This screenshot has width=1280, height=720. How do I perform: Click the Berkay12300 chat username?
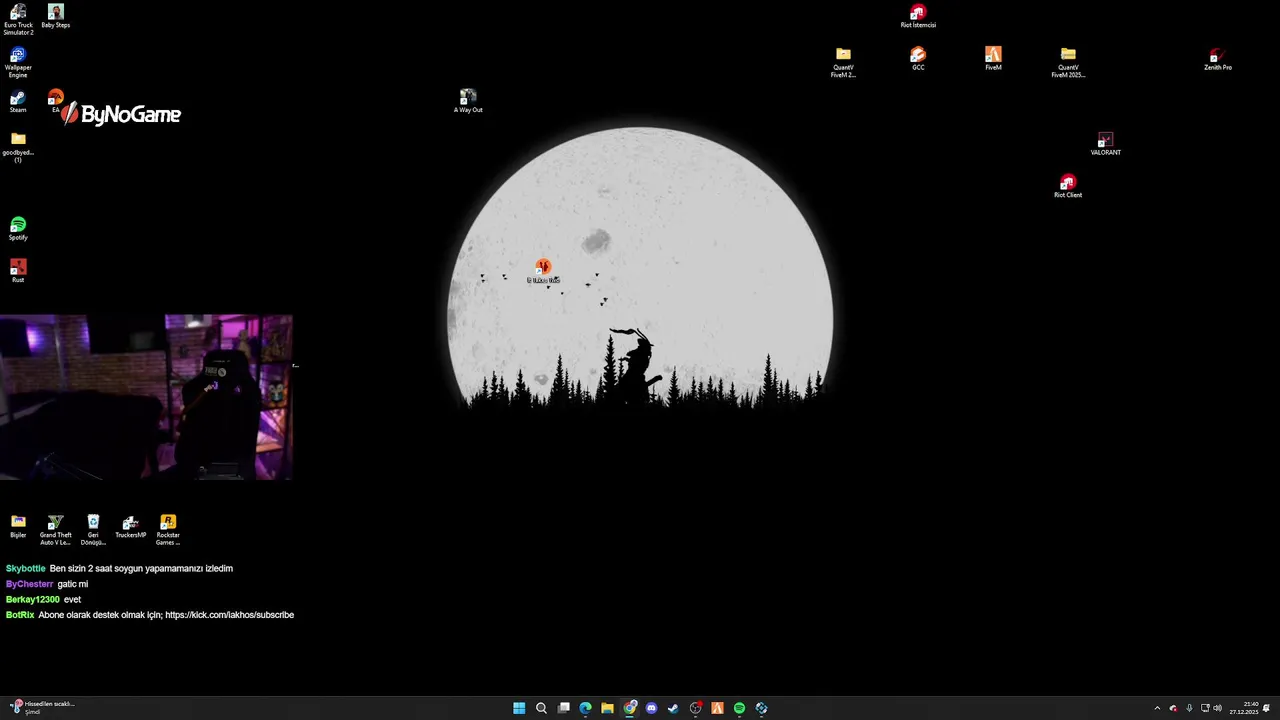click(x=33, y=599)
